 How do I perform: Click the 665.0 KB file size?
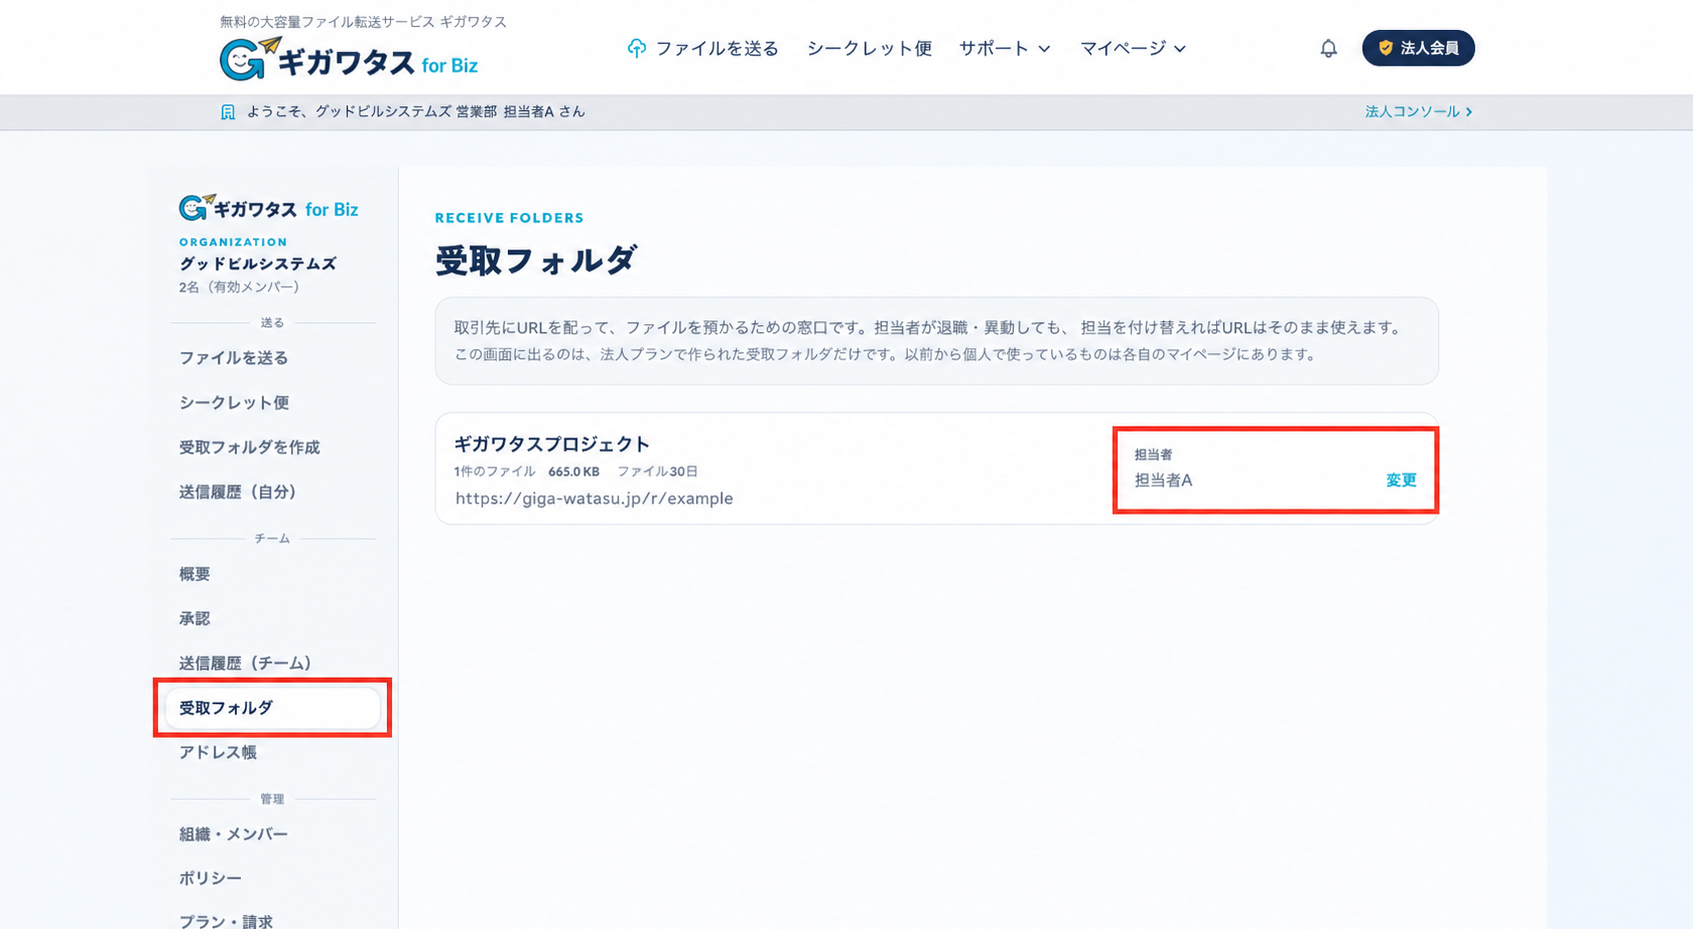click(574, 471)
